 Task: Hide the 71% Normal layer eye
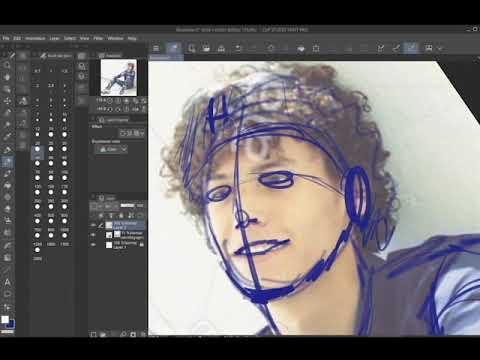93,235
